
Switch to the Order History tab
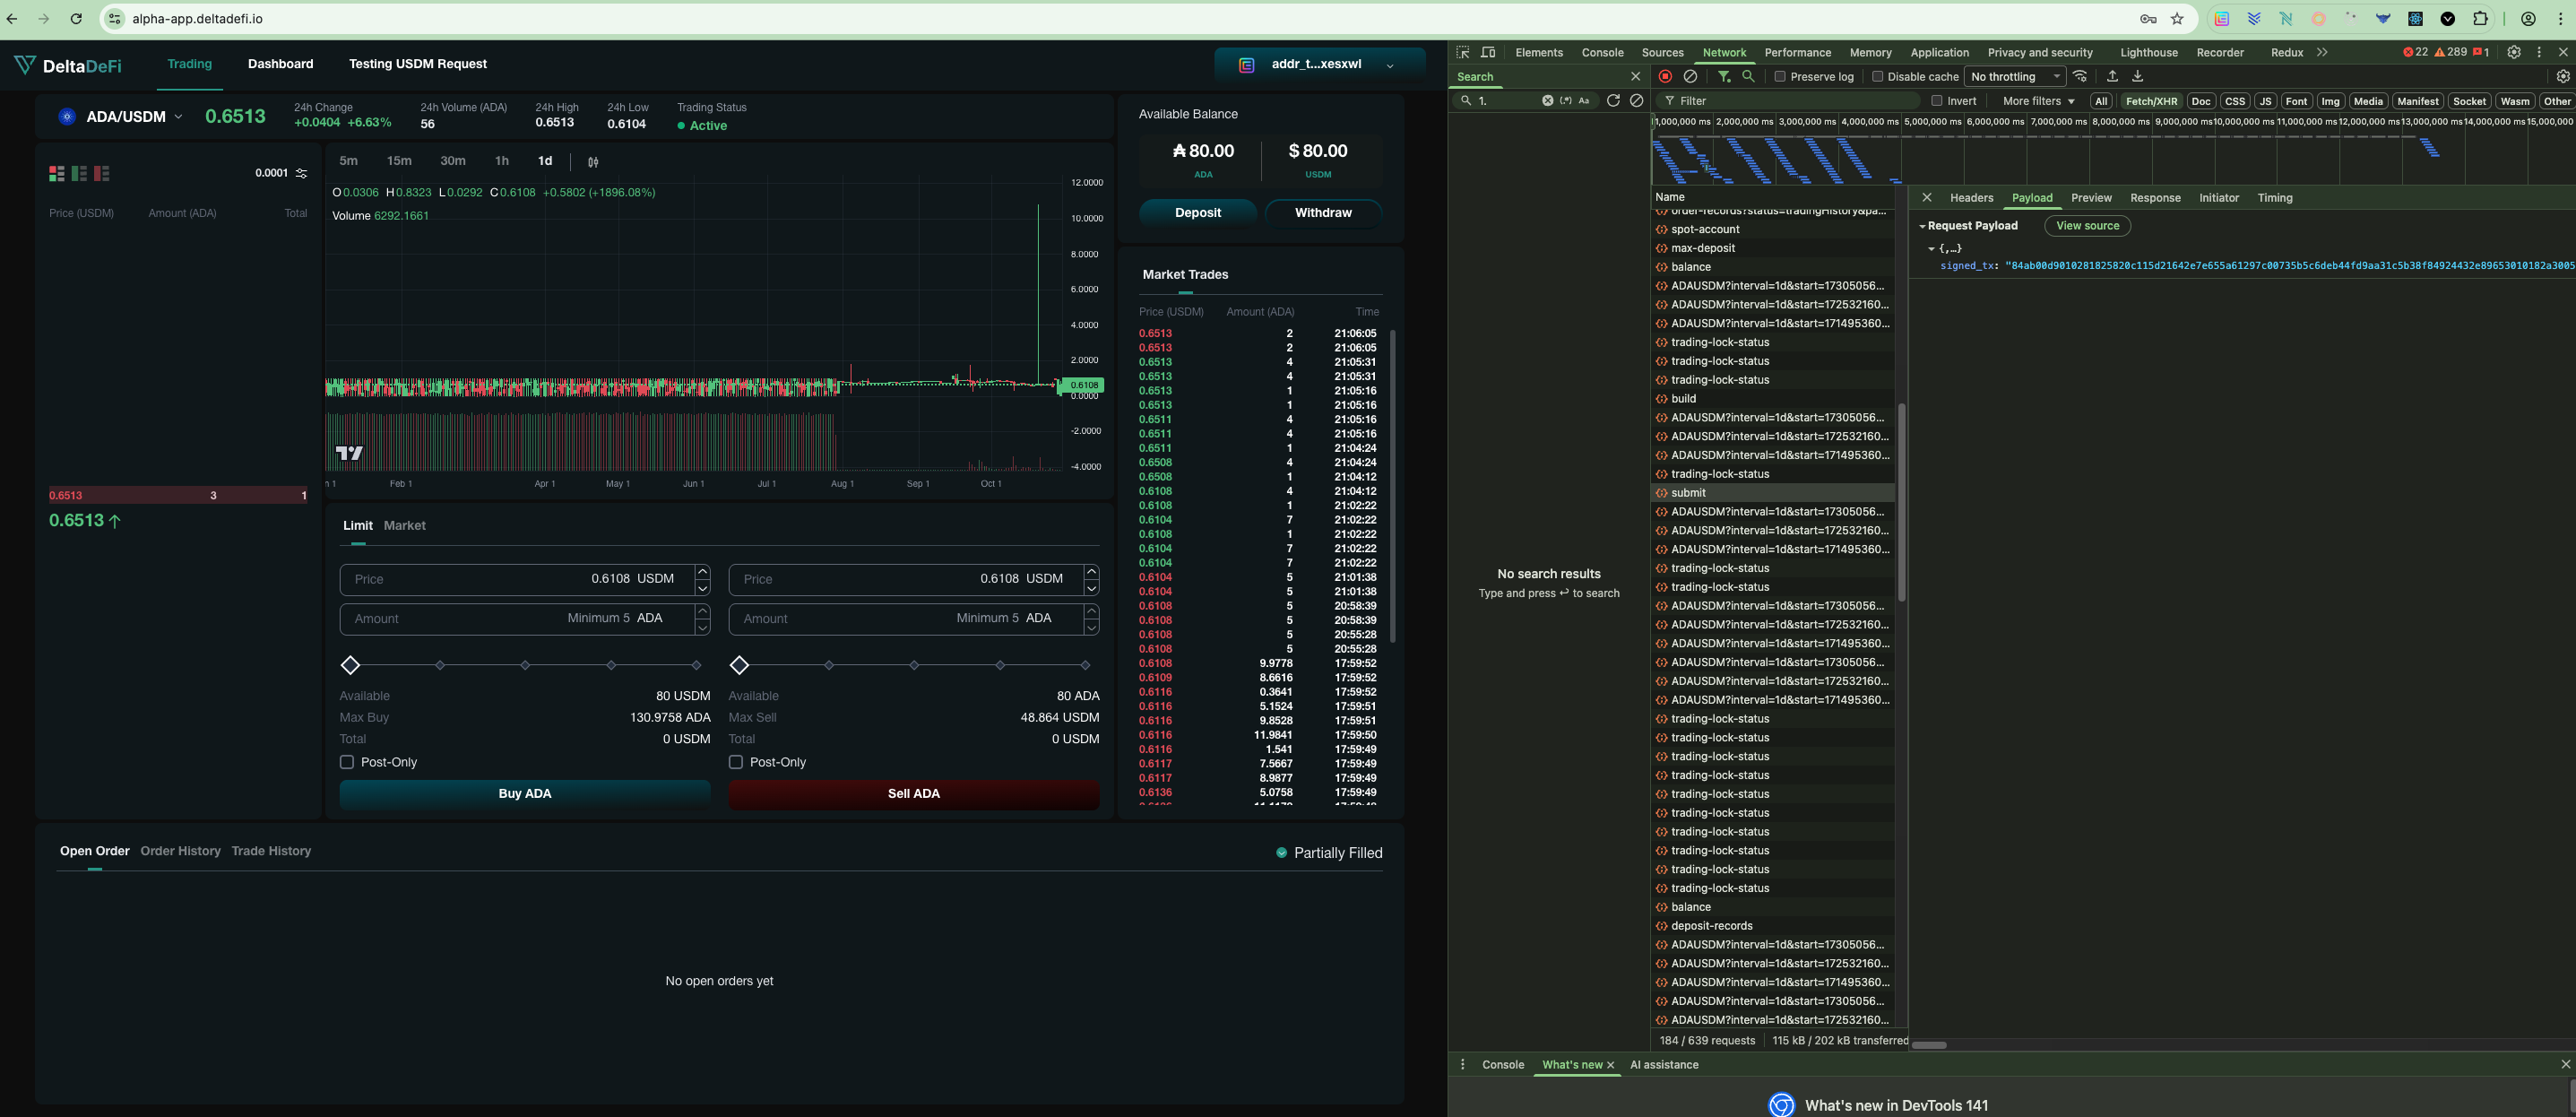click(x=180, y=851)
